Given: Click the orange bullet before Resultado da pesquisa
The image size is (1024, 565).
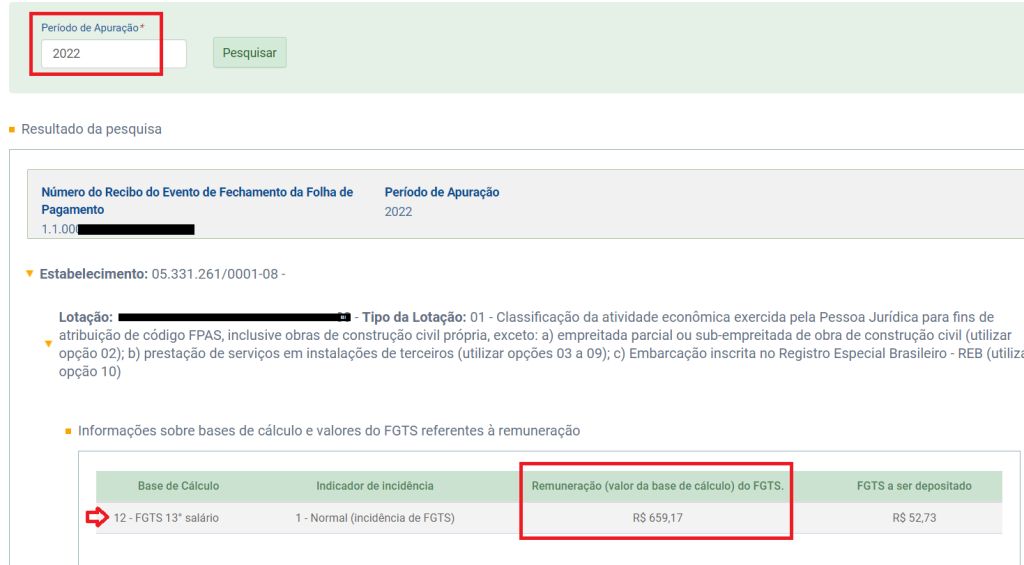Looking at the screenshot, I should click(x=12, y=129).
